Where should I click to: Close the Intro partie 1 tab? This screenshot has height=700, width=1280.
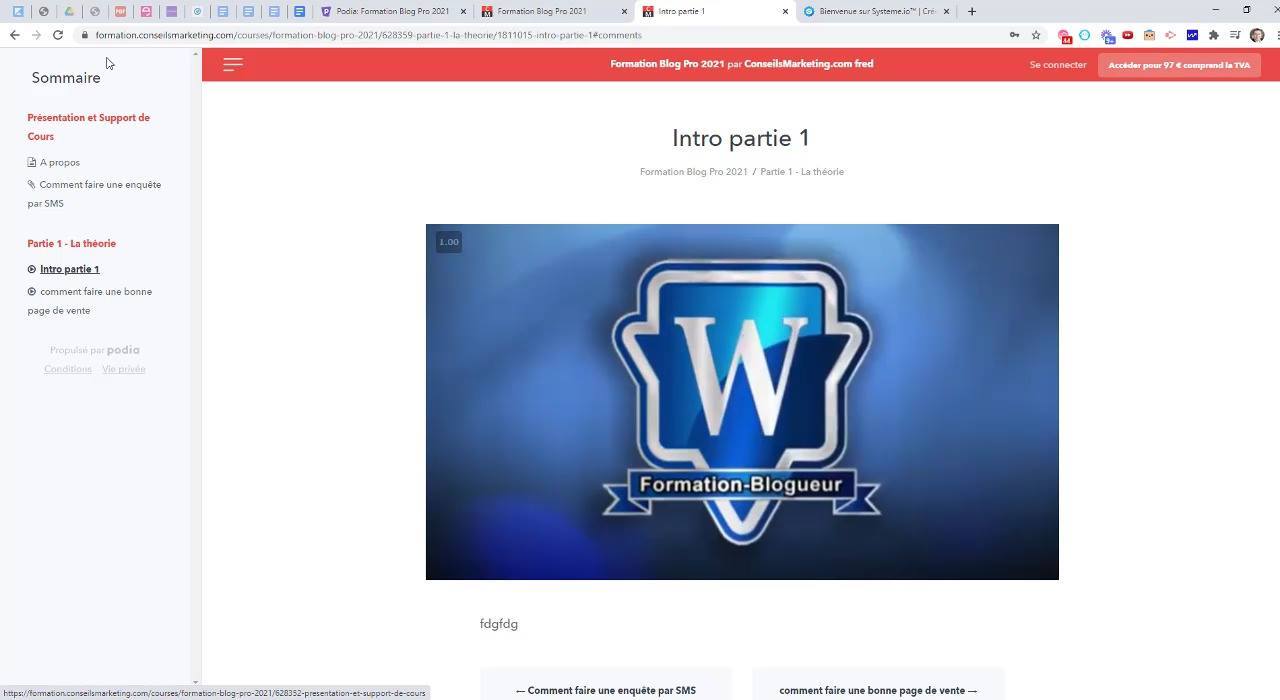pos(785,11)
